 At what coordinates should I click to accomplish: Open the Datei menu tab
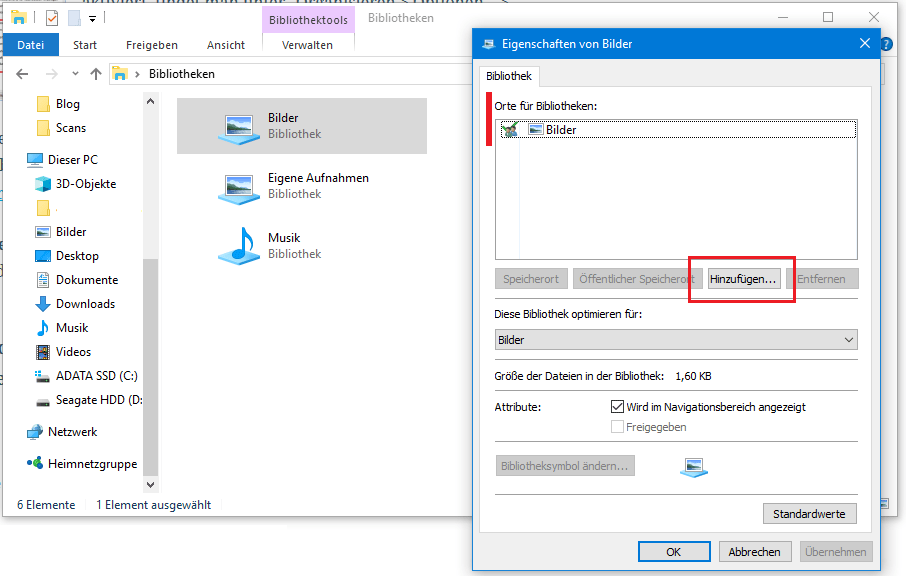31,45
